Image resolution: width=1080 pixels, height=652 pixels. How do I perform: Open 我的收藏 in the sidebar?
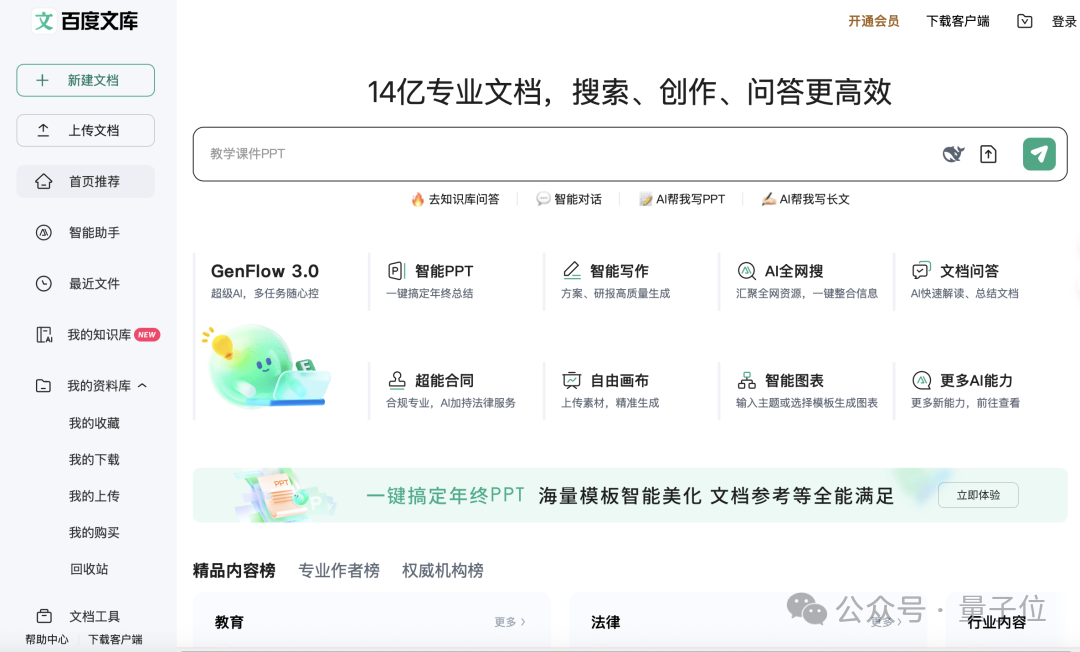(x=94, y=423)
